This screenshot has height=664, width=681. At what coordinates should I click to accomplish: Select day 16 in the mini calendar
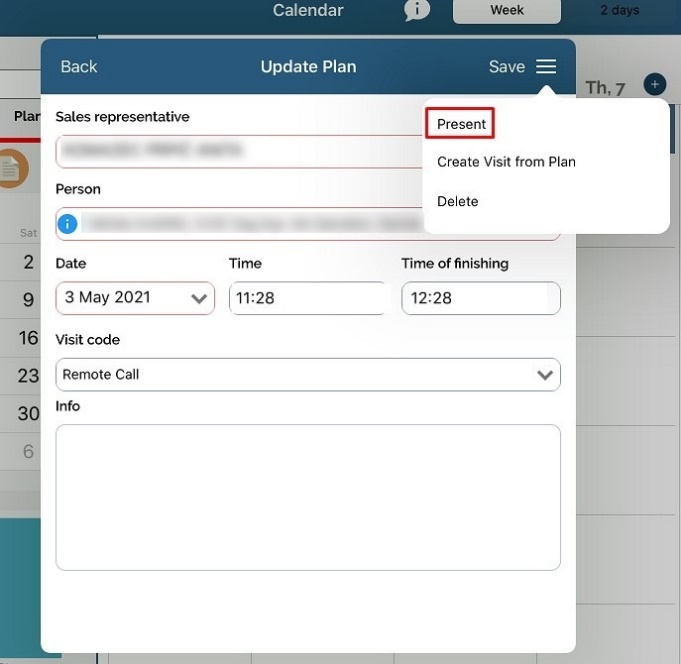click(x=28, y=338)
